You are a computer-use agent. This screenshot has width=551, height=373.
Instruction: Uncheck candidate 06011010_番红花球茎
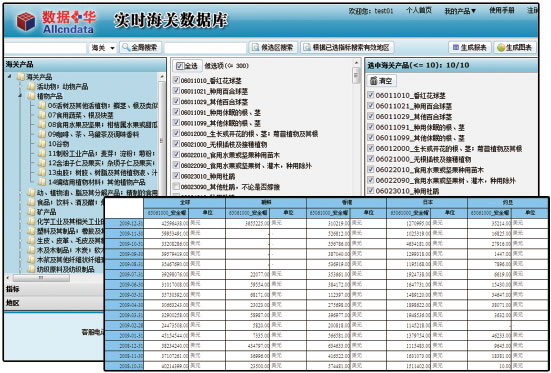tap(176, 81)
